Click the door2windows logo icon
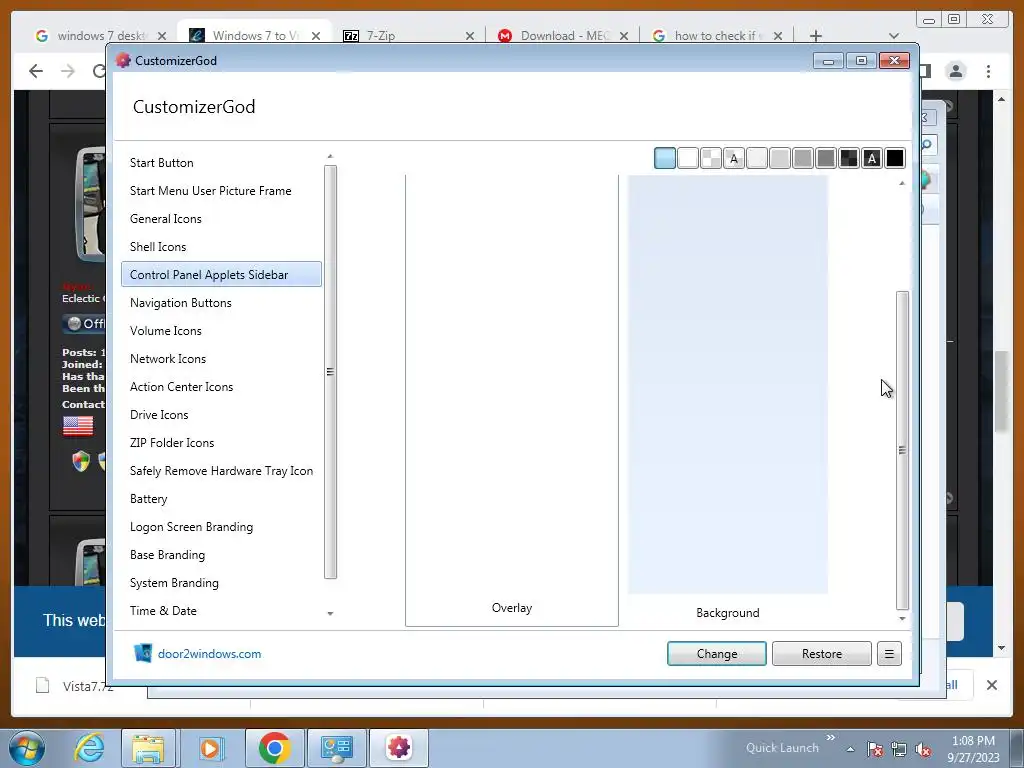This screenshot has height=768, width=1024. point(143,653)
